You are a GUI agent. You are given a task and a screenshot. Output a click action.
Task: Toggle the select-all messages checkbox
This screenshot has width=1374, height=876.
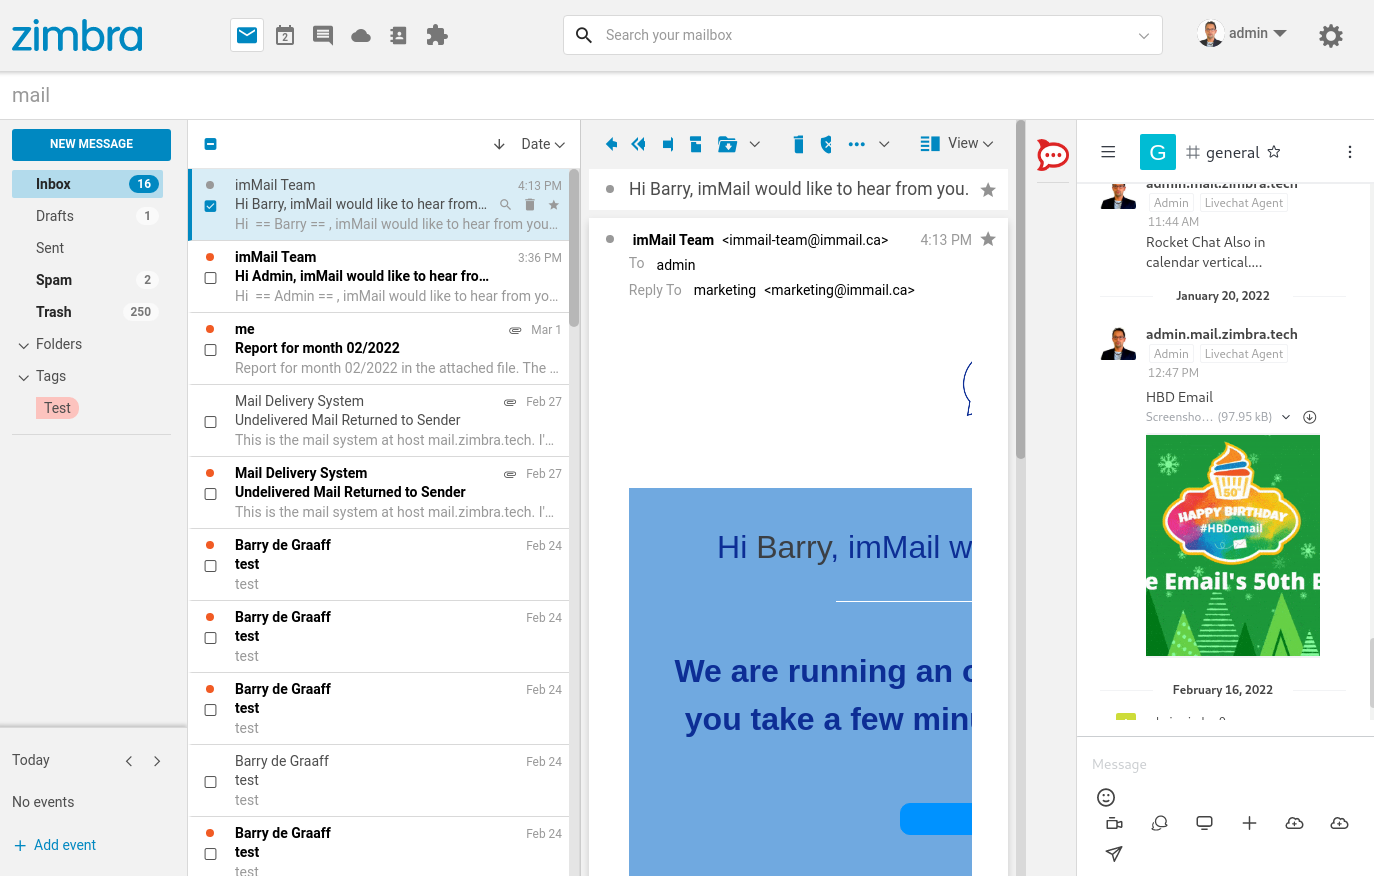click(210, 144)
